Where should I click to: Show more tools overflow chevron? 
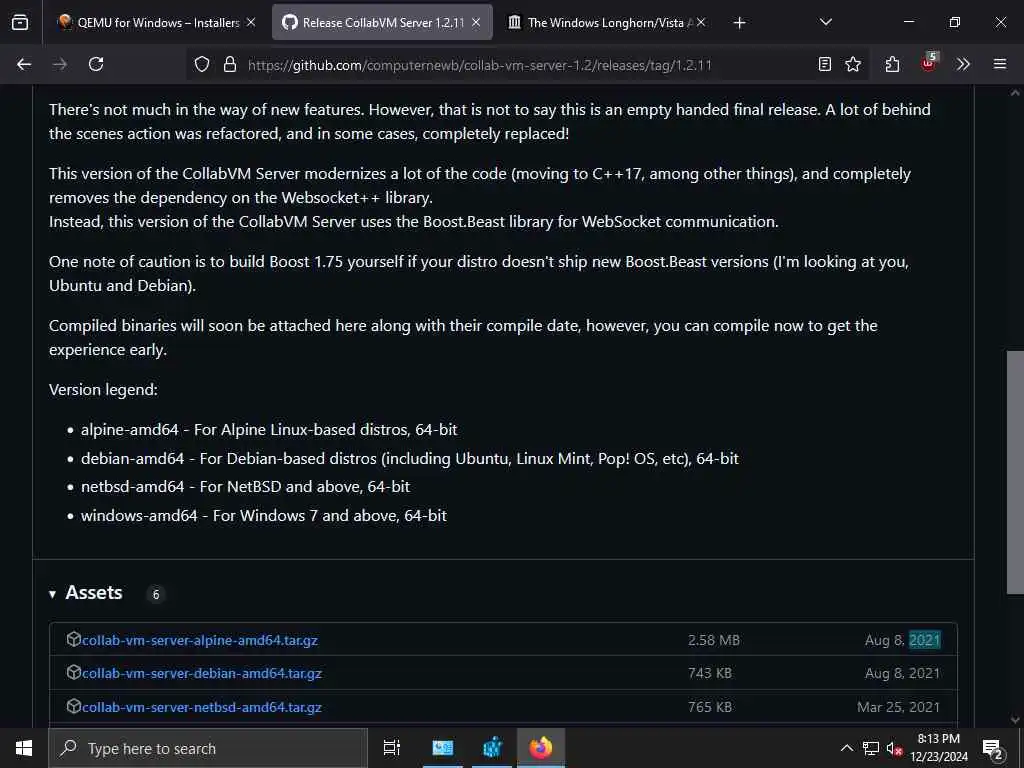[963, 64]
